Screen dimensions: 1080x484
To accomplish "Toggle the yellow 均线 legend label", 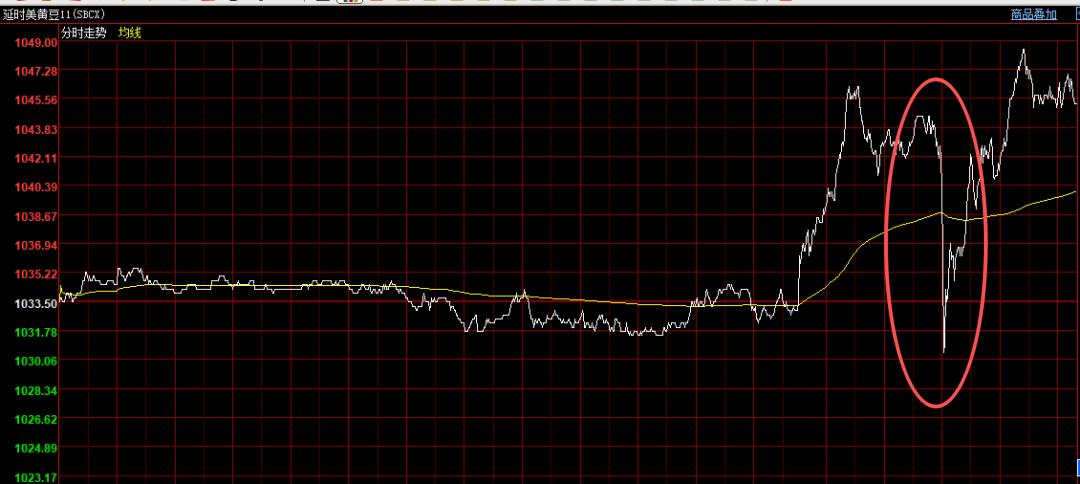I will (130, 33).
